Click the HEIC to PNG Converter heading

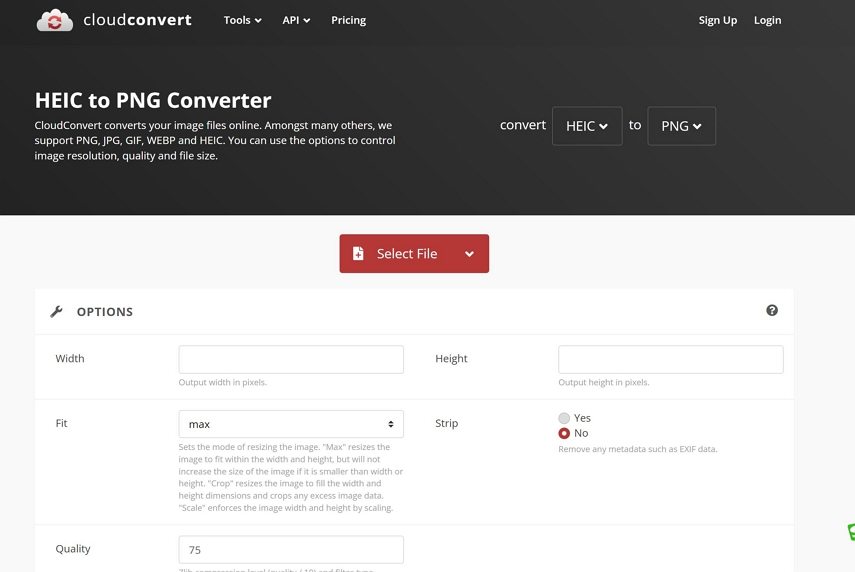(x=153, y=100)
